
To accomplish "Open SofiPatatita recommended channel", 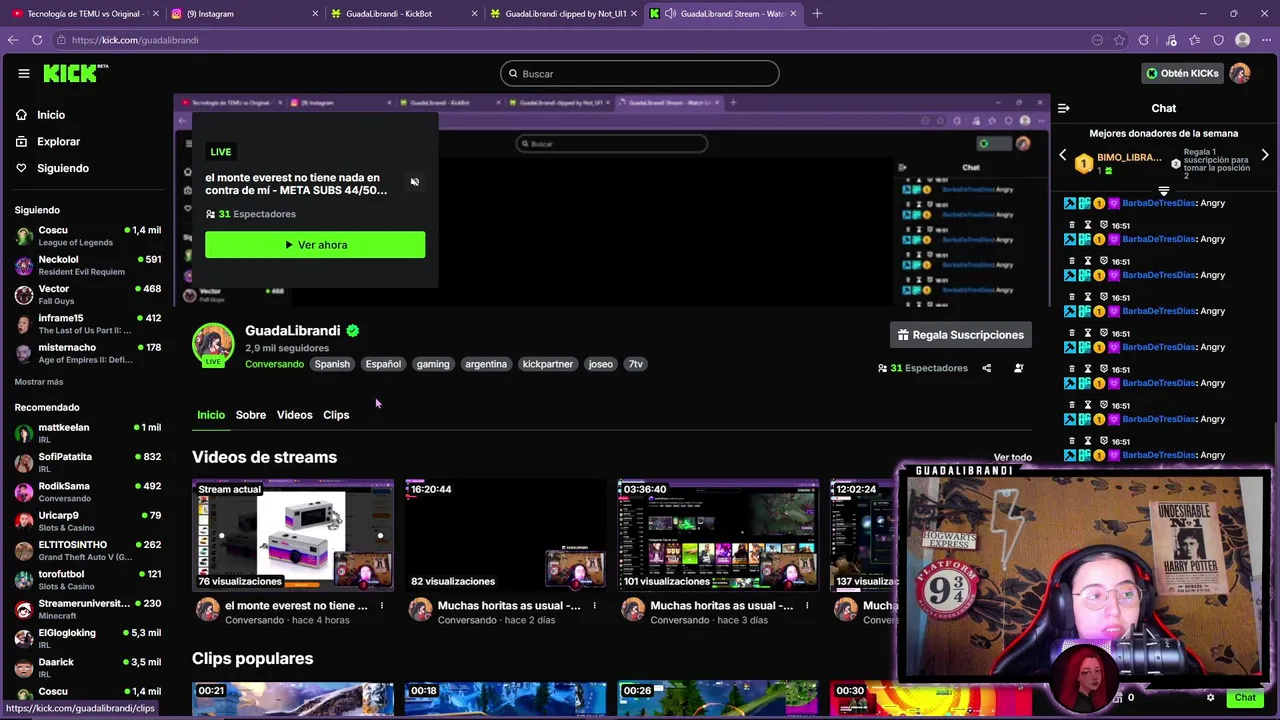I will [x=87, y=462].
